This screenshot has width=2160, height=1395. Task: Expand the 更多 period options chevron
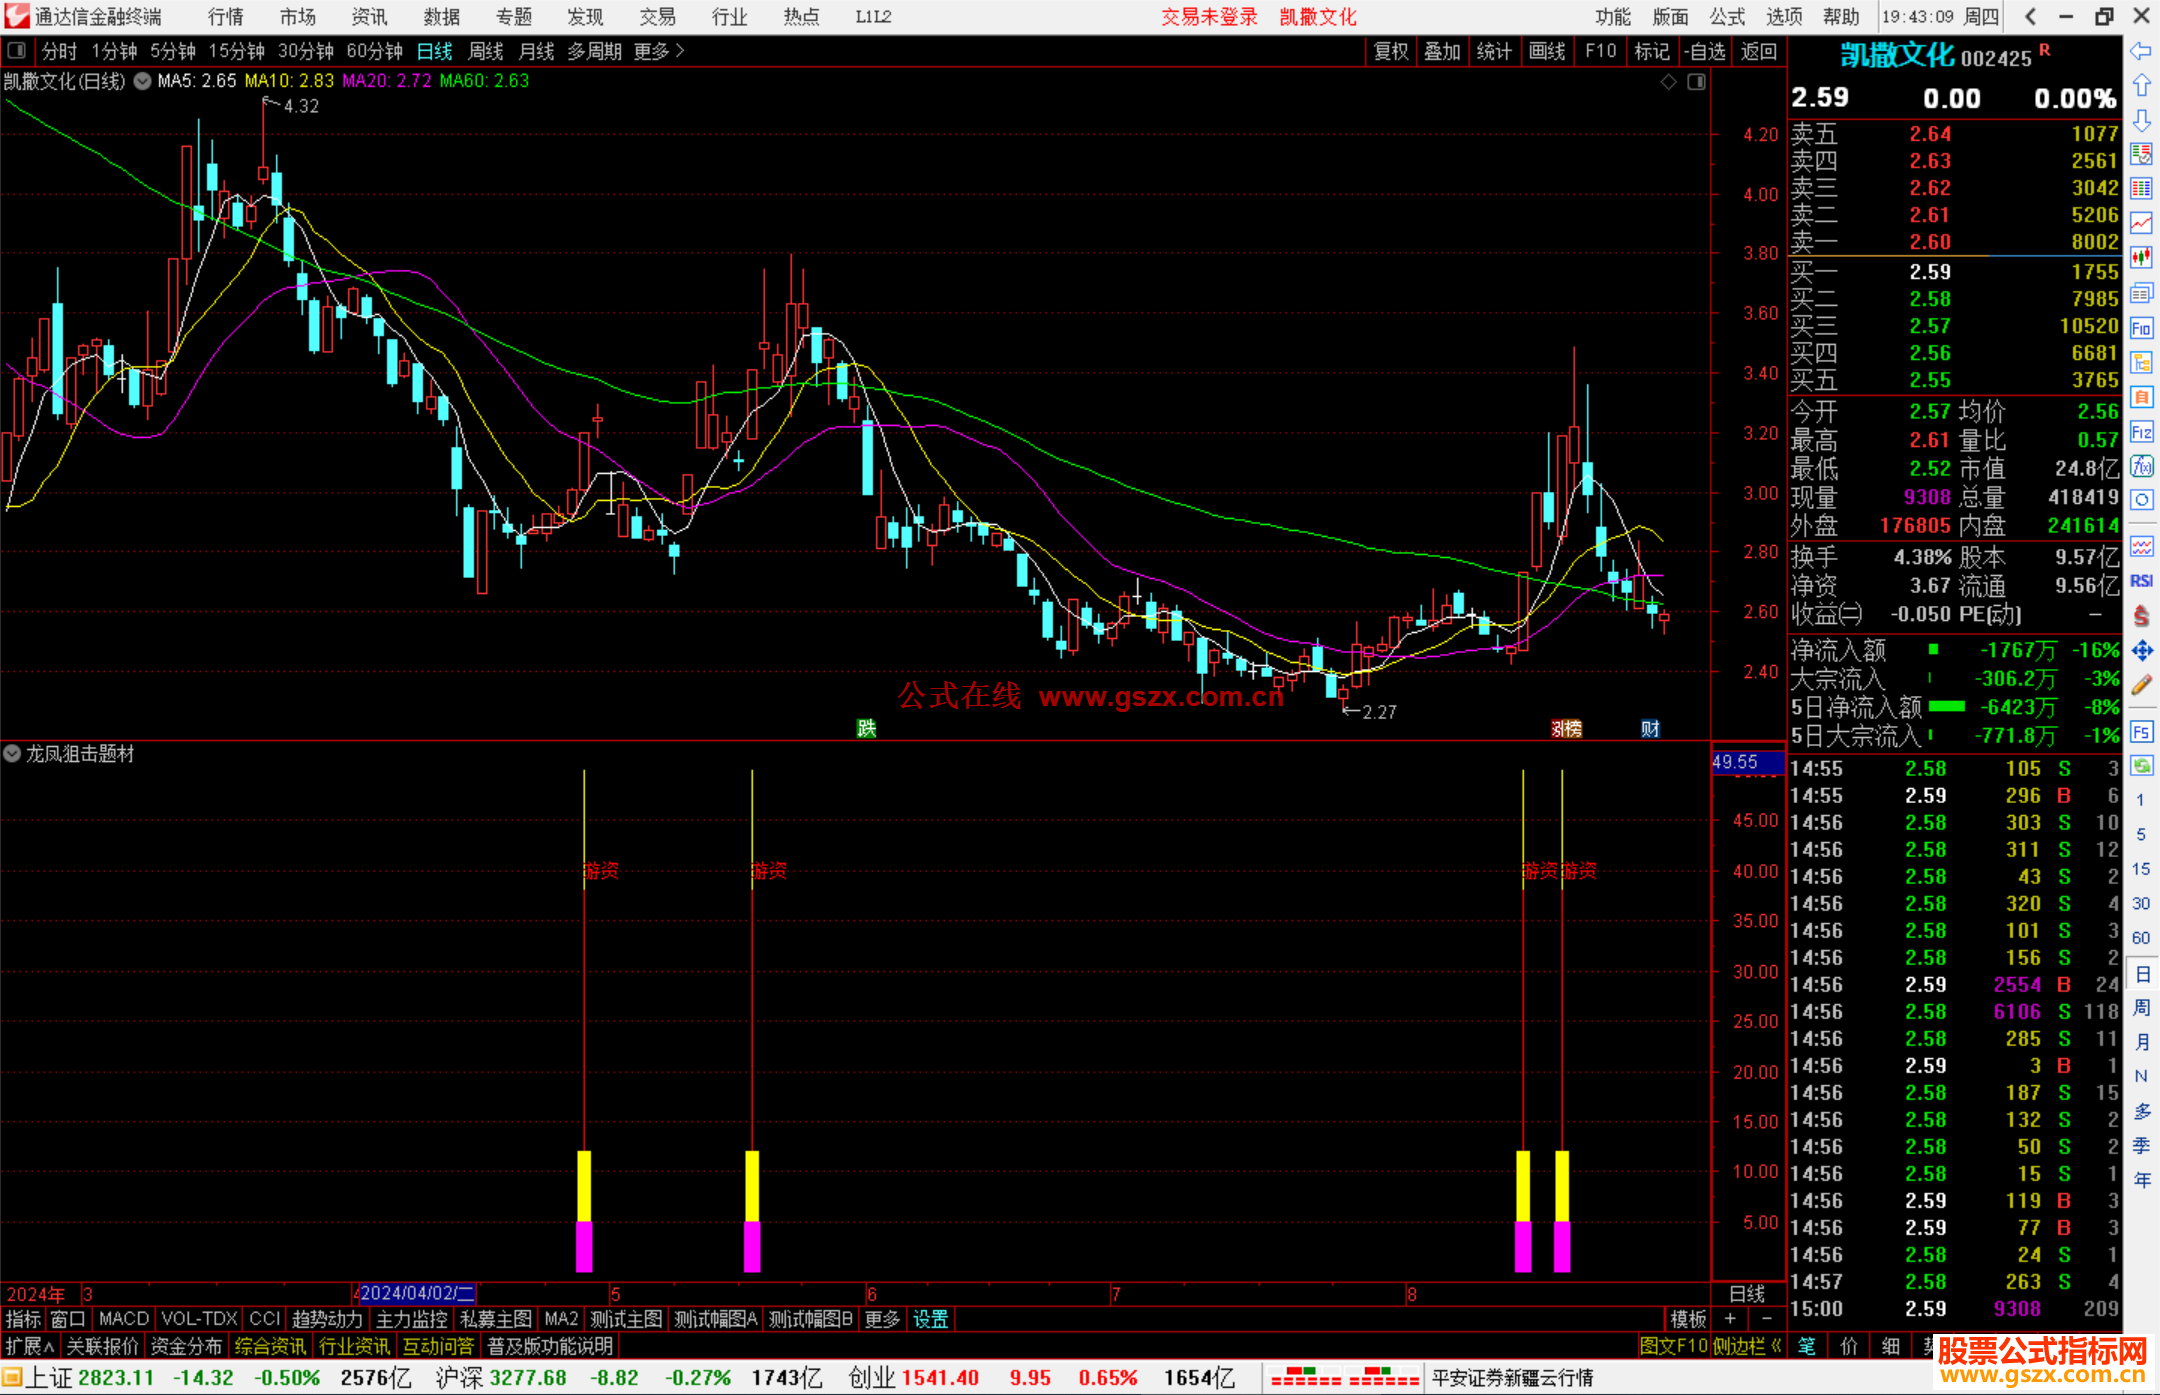tap(681, 50)
